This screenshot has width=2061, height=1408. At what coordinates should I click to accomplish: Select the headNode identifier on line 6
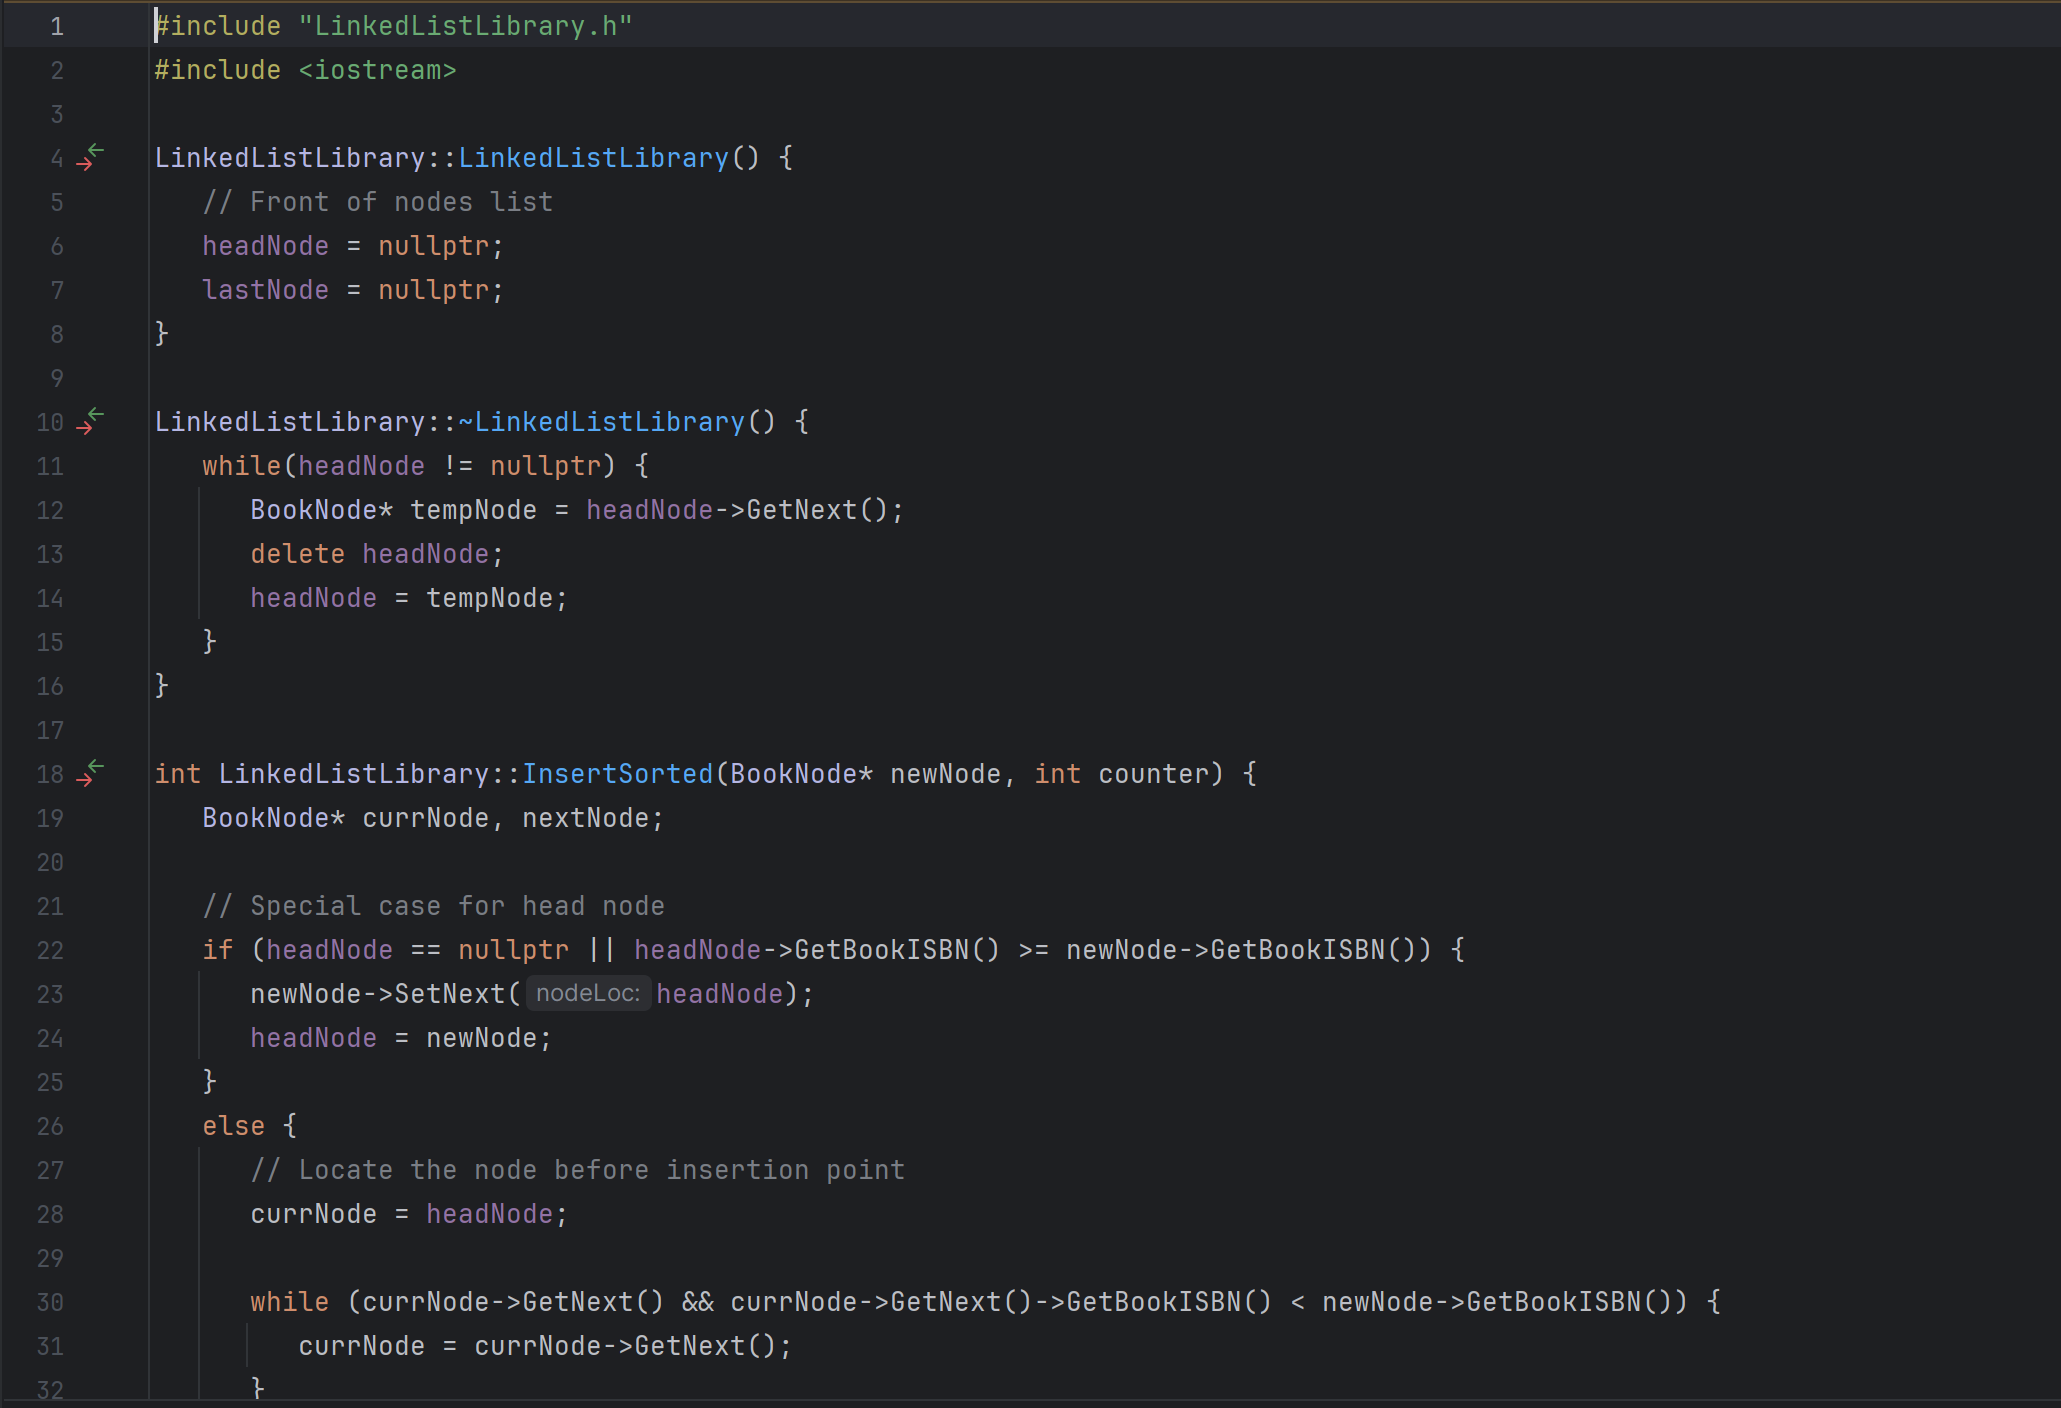[x=264, y=245]
